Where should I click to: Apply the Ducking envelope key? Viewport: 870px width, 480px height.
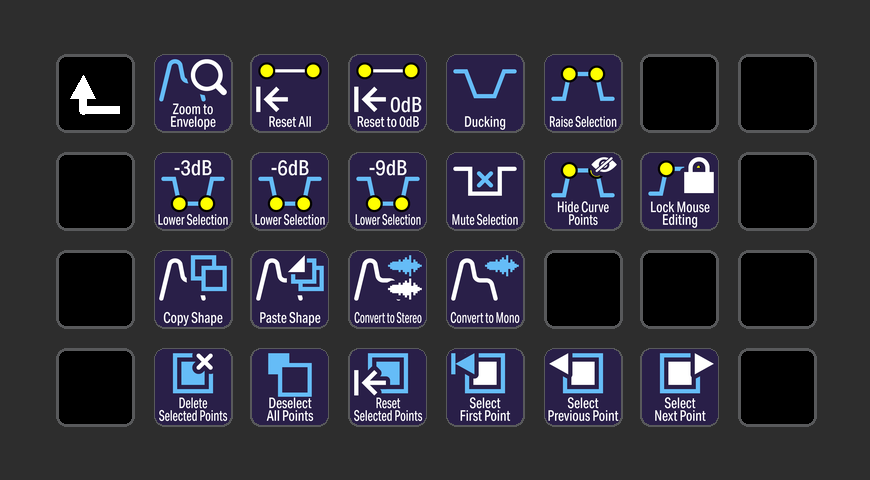[485, 93]
